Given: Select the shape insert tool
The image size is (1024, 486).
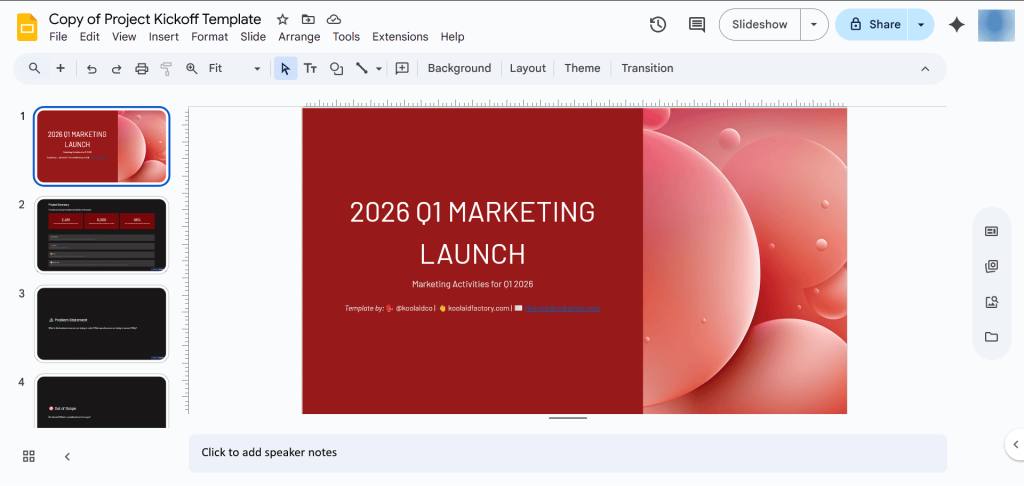Looking at the screenshot, I should coord(336,69).
